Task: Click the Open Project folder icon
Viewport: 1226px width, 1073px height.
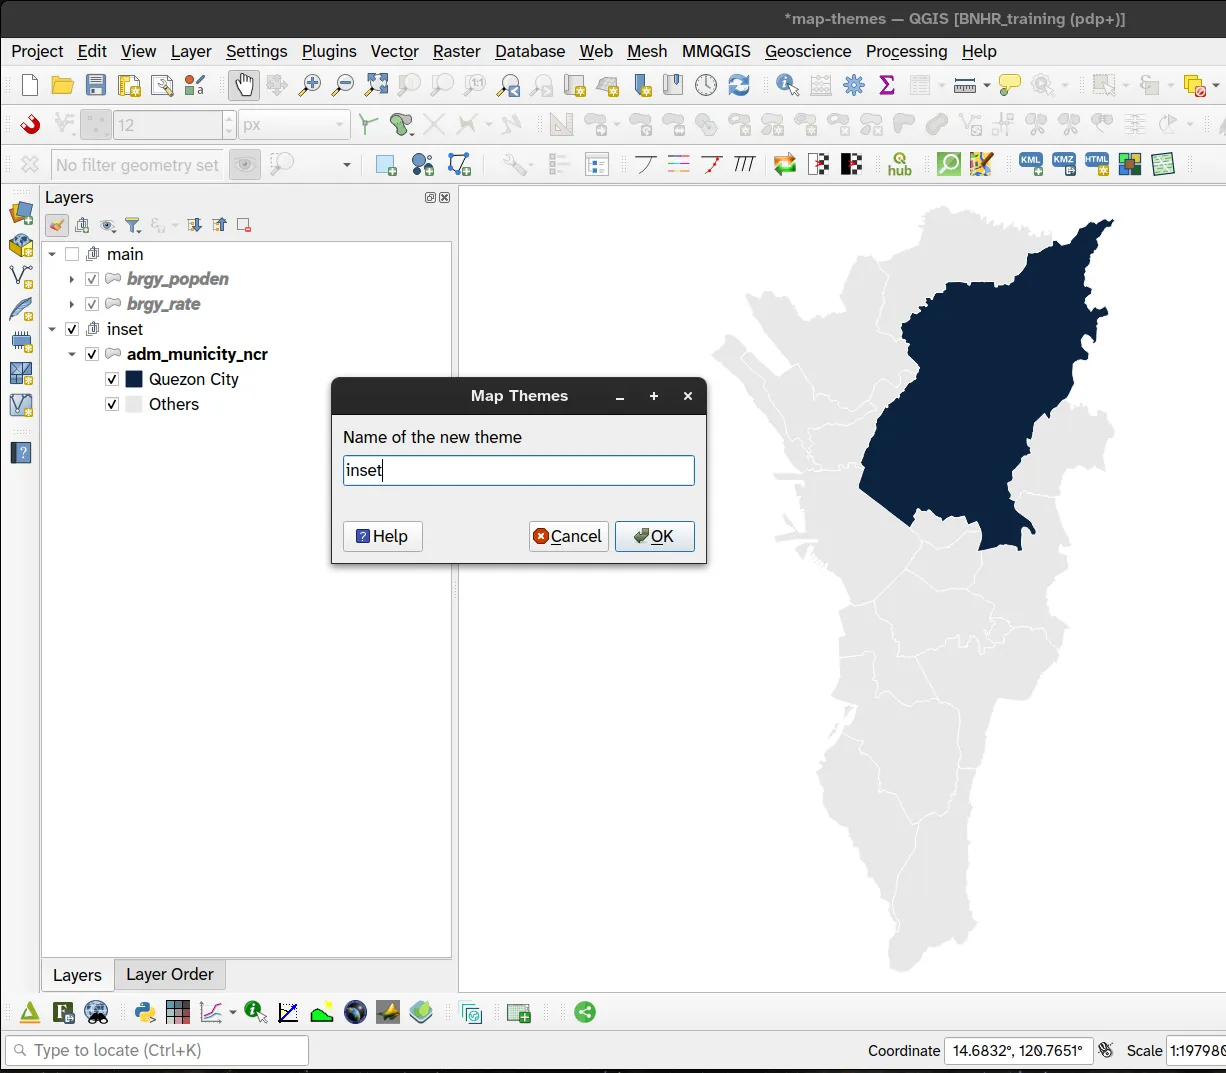Action: point(63,86)
